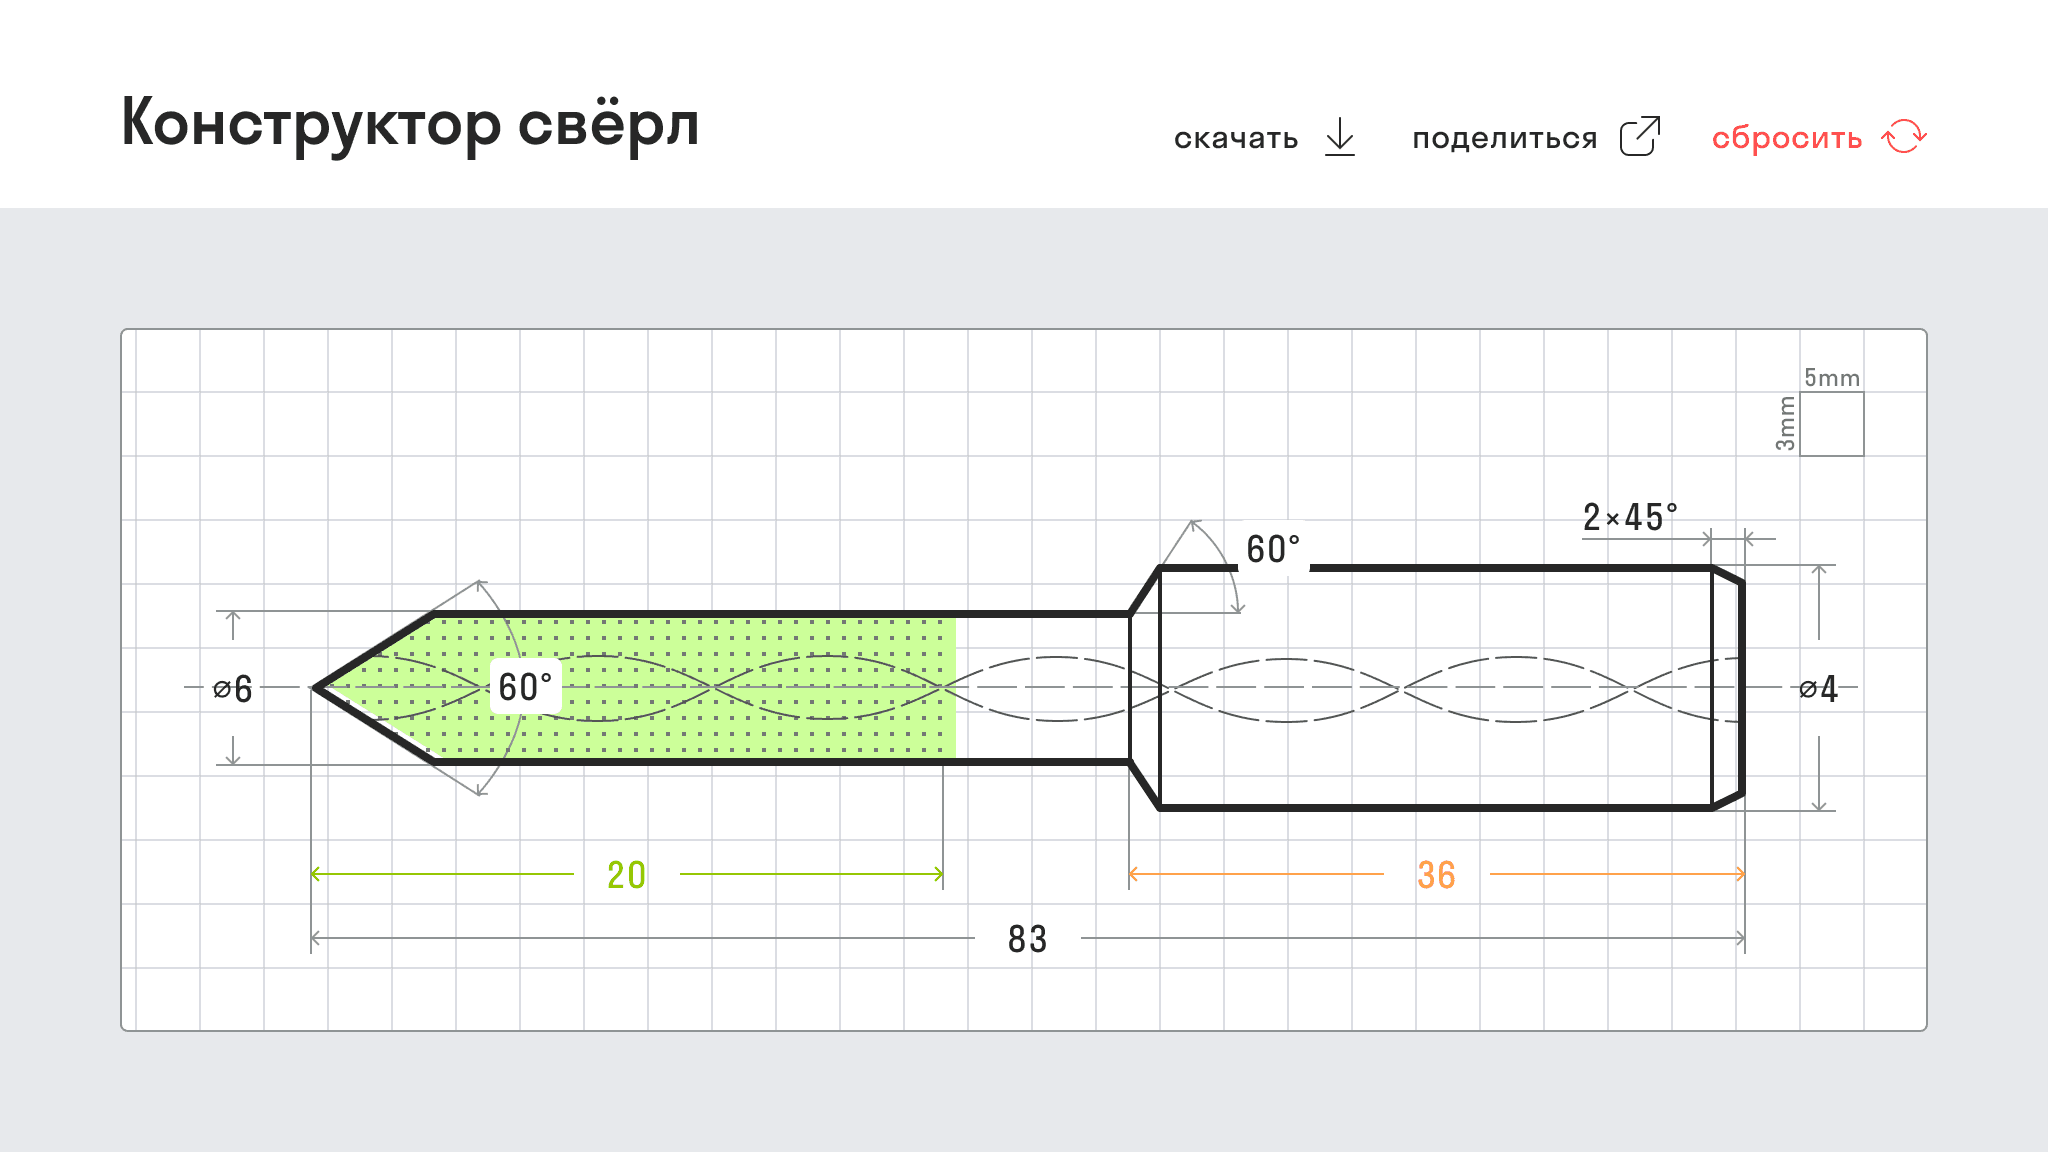
Task: Click the 2×45° chamfer dimension
Action: [x=1630, y=517]
